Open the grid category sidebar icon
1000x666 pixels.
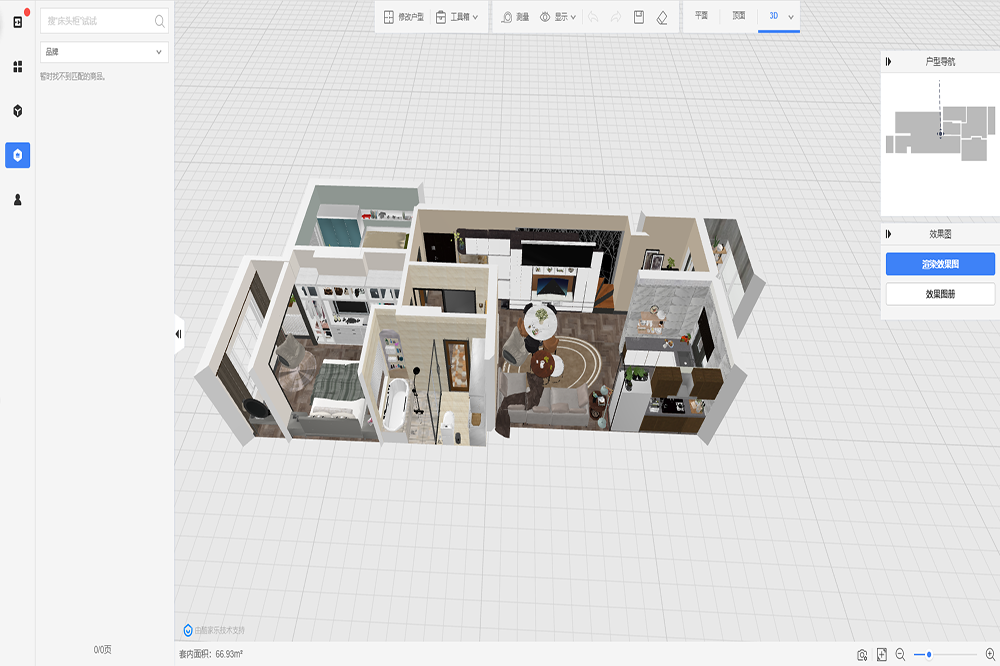coord(17,67)
